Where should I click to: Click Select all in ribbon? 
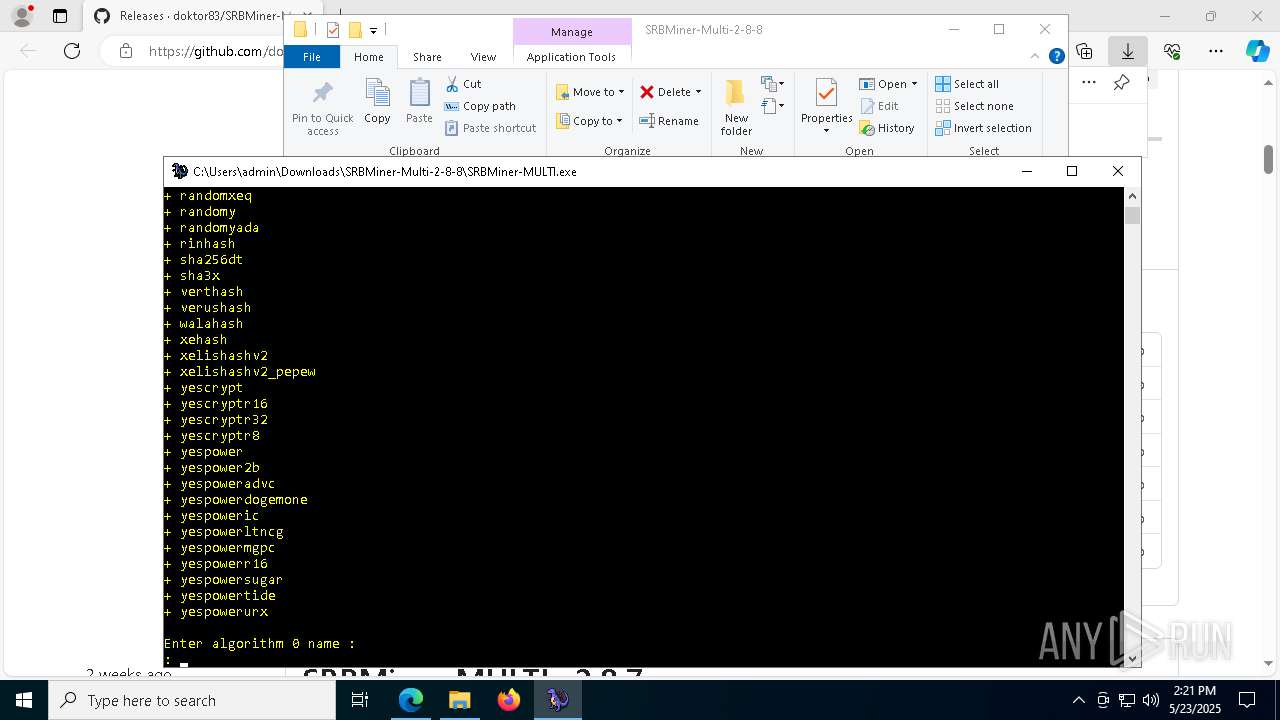(967, 84)
